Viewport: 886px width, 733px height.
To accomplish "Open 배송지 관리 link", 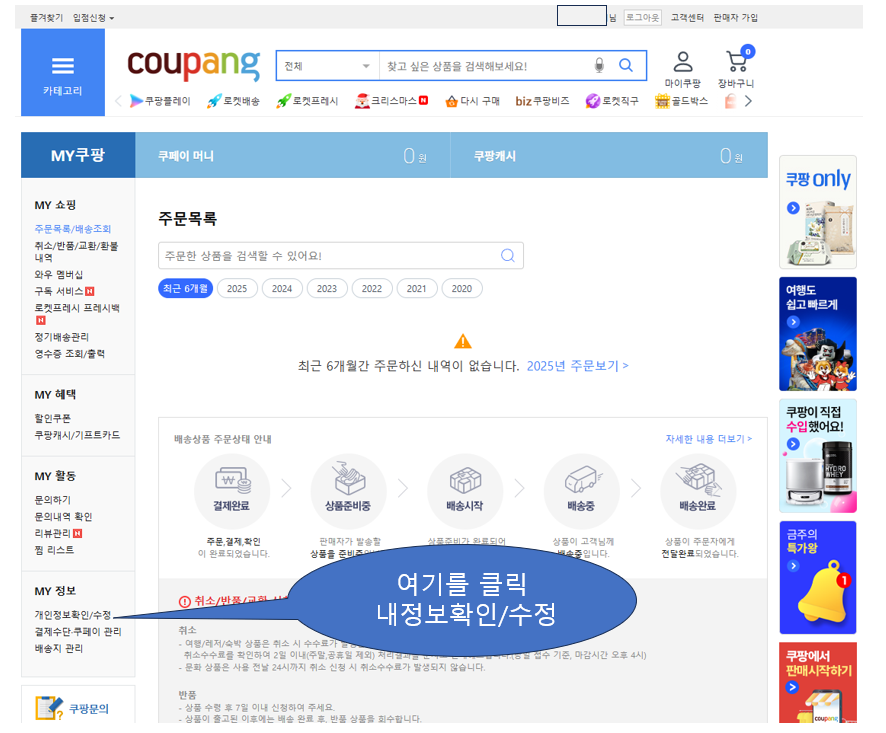I will pos(59,648).
